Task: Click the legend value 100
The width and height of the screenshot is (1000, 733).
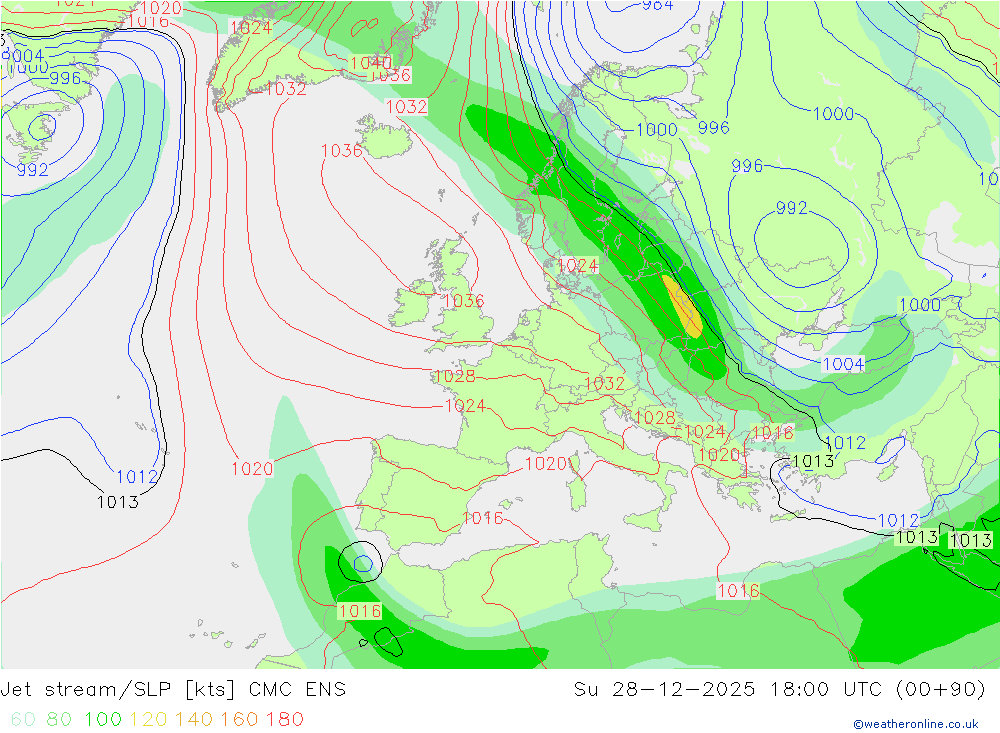Action: point(103,719)
